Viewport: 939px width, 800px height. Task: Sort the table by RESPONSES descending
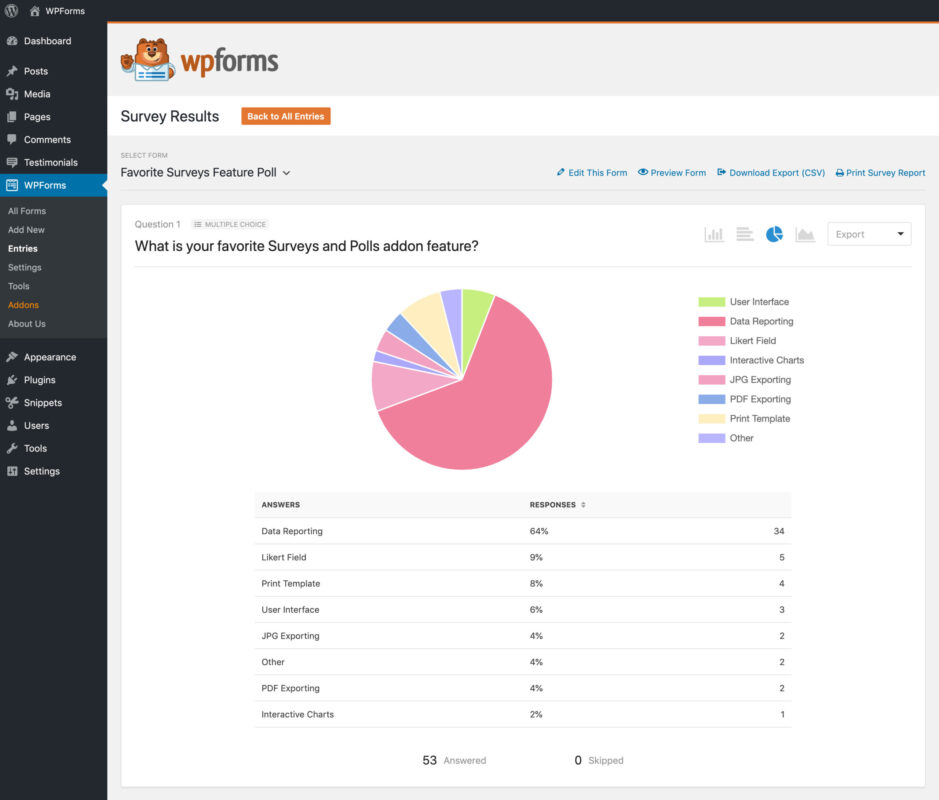pos(581,505)
